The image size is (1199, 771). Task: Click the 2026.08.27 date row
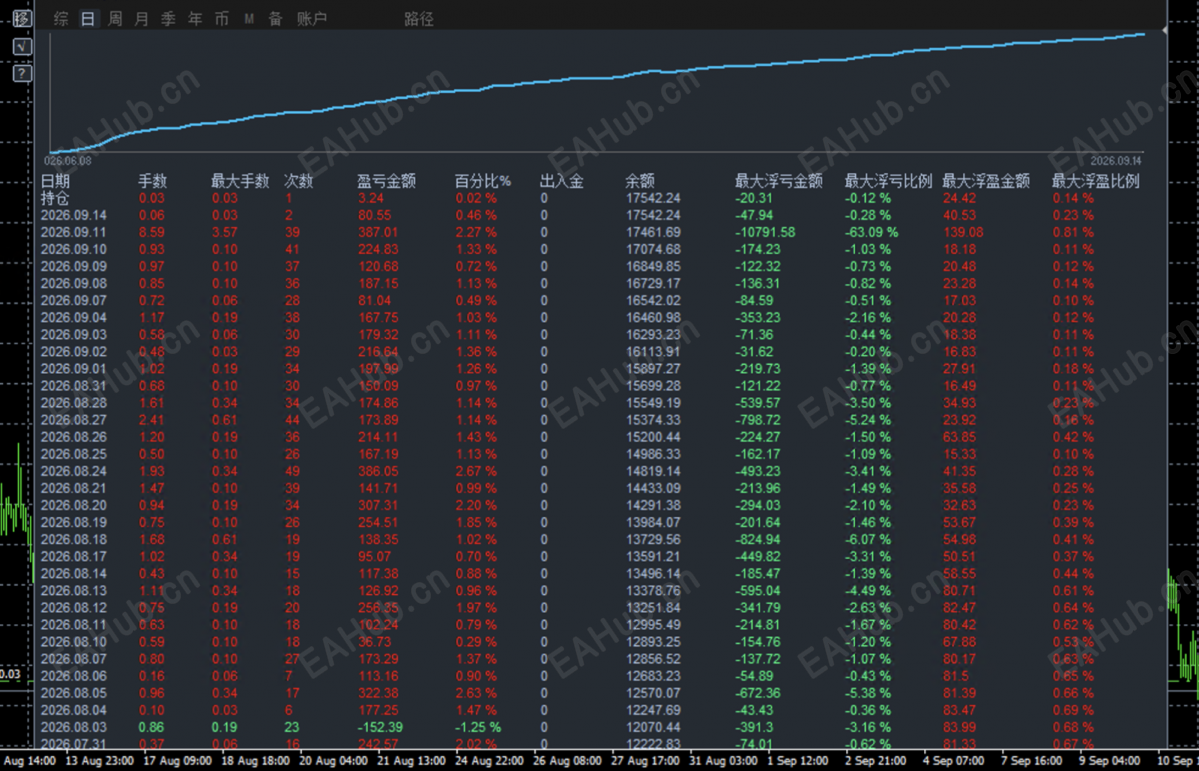tap(73, 420)
